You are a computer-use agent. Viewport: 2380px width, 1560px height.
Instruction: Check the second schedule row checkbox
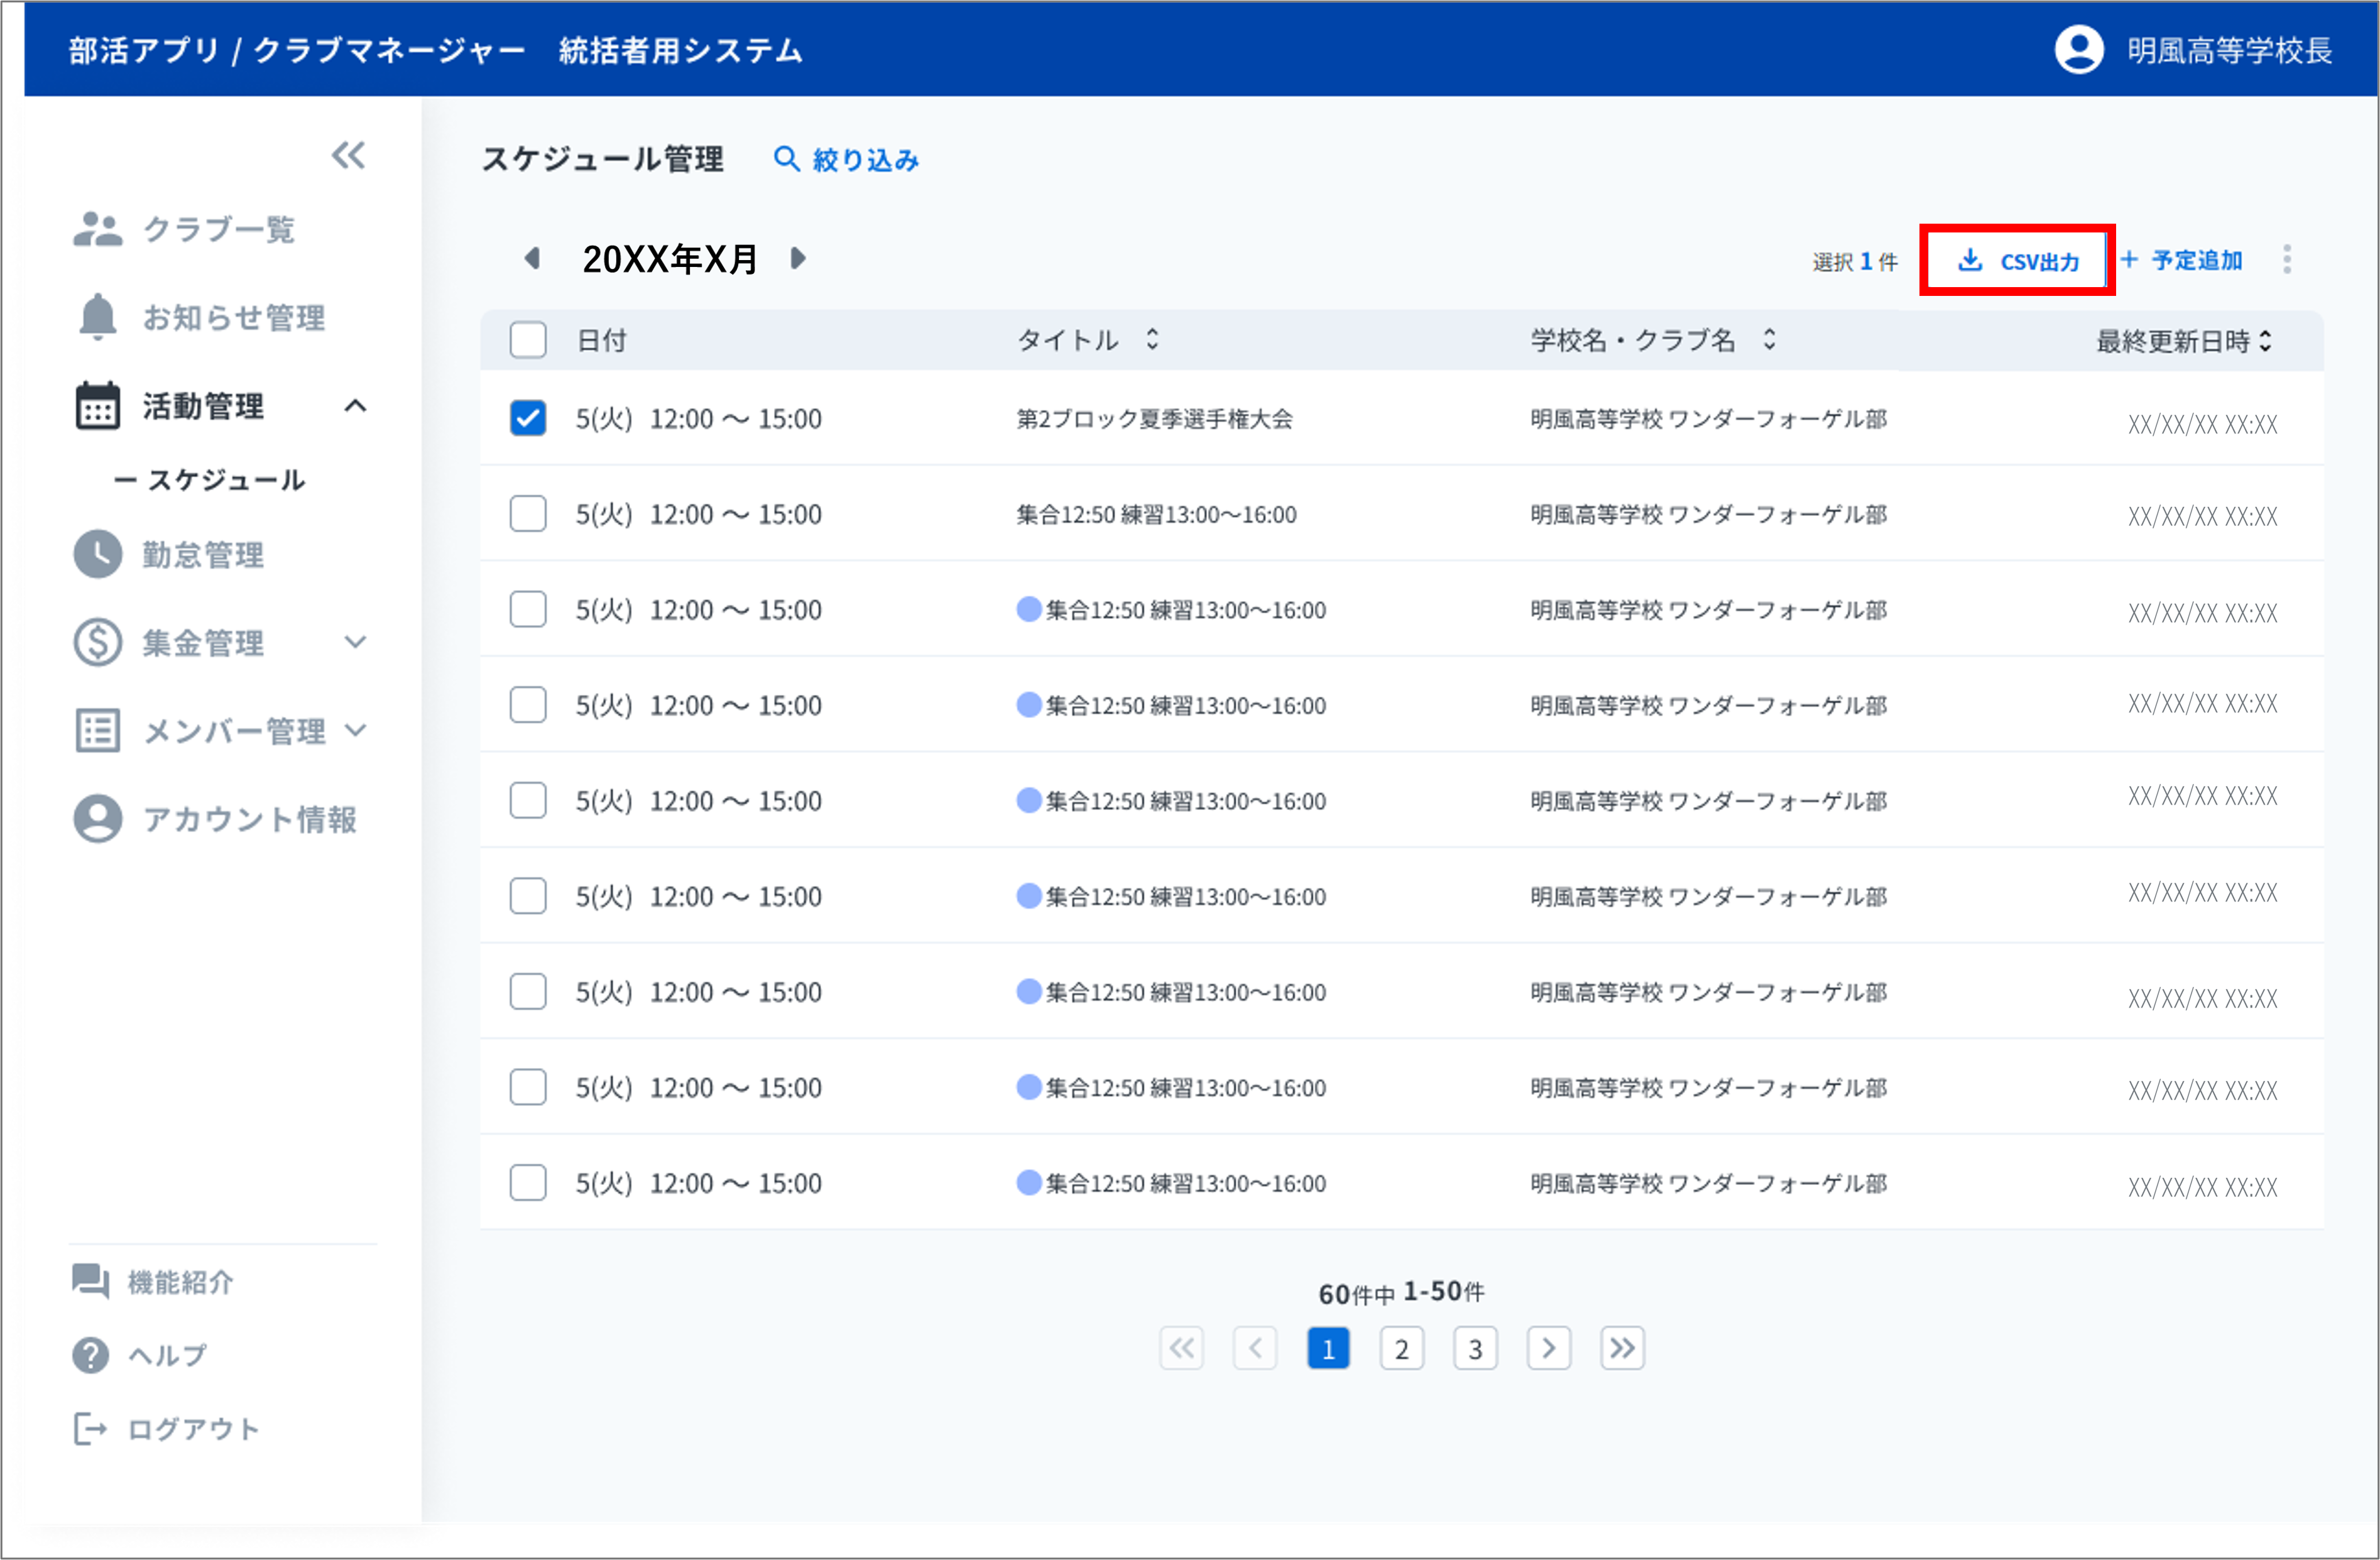pyautogui.click(x=527, y=514)
